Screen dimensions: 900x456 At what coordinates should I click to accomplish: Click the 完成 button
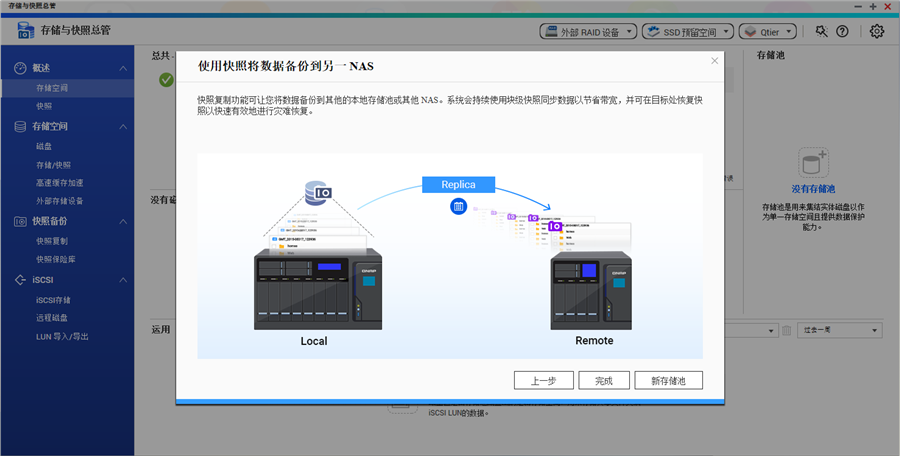(603, 380)
